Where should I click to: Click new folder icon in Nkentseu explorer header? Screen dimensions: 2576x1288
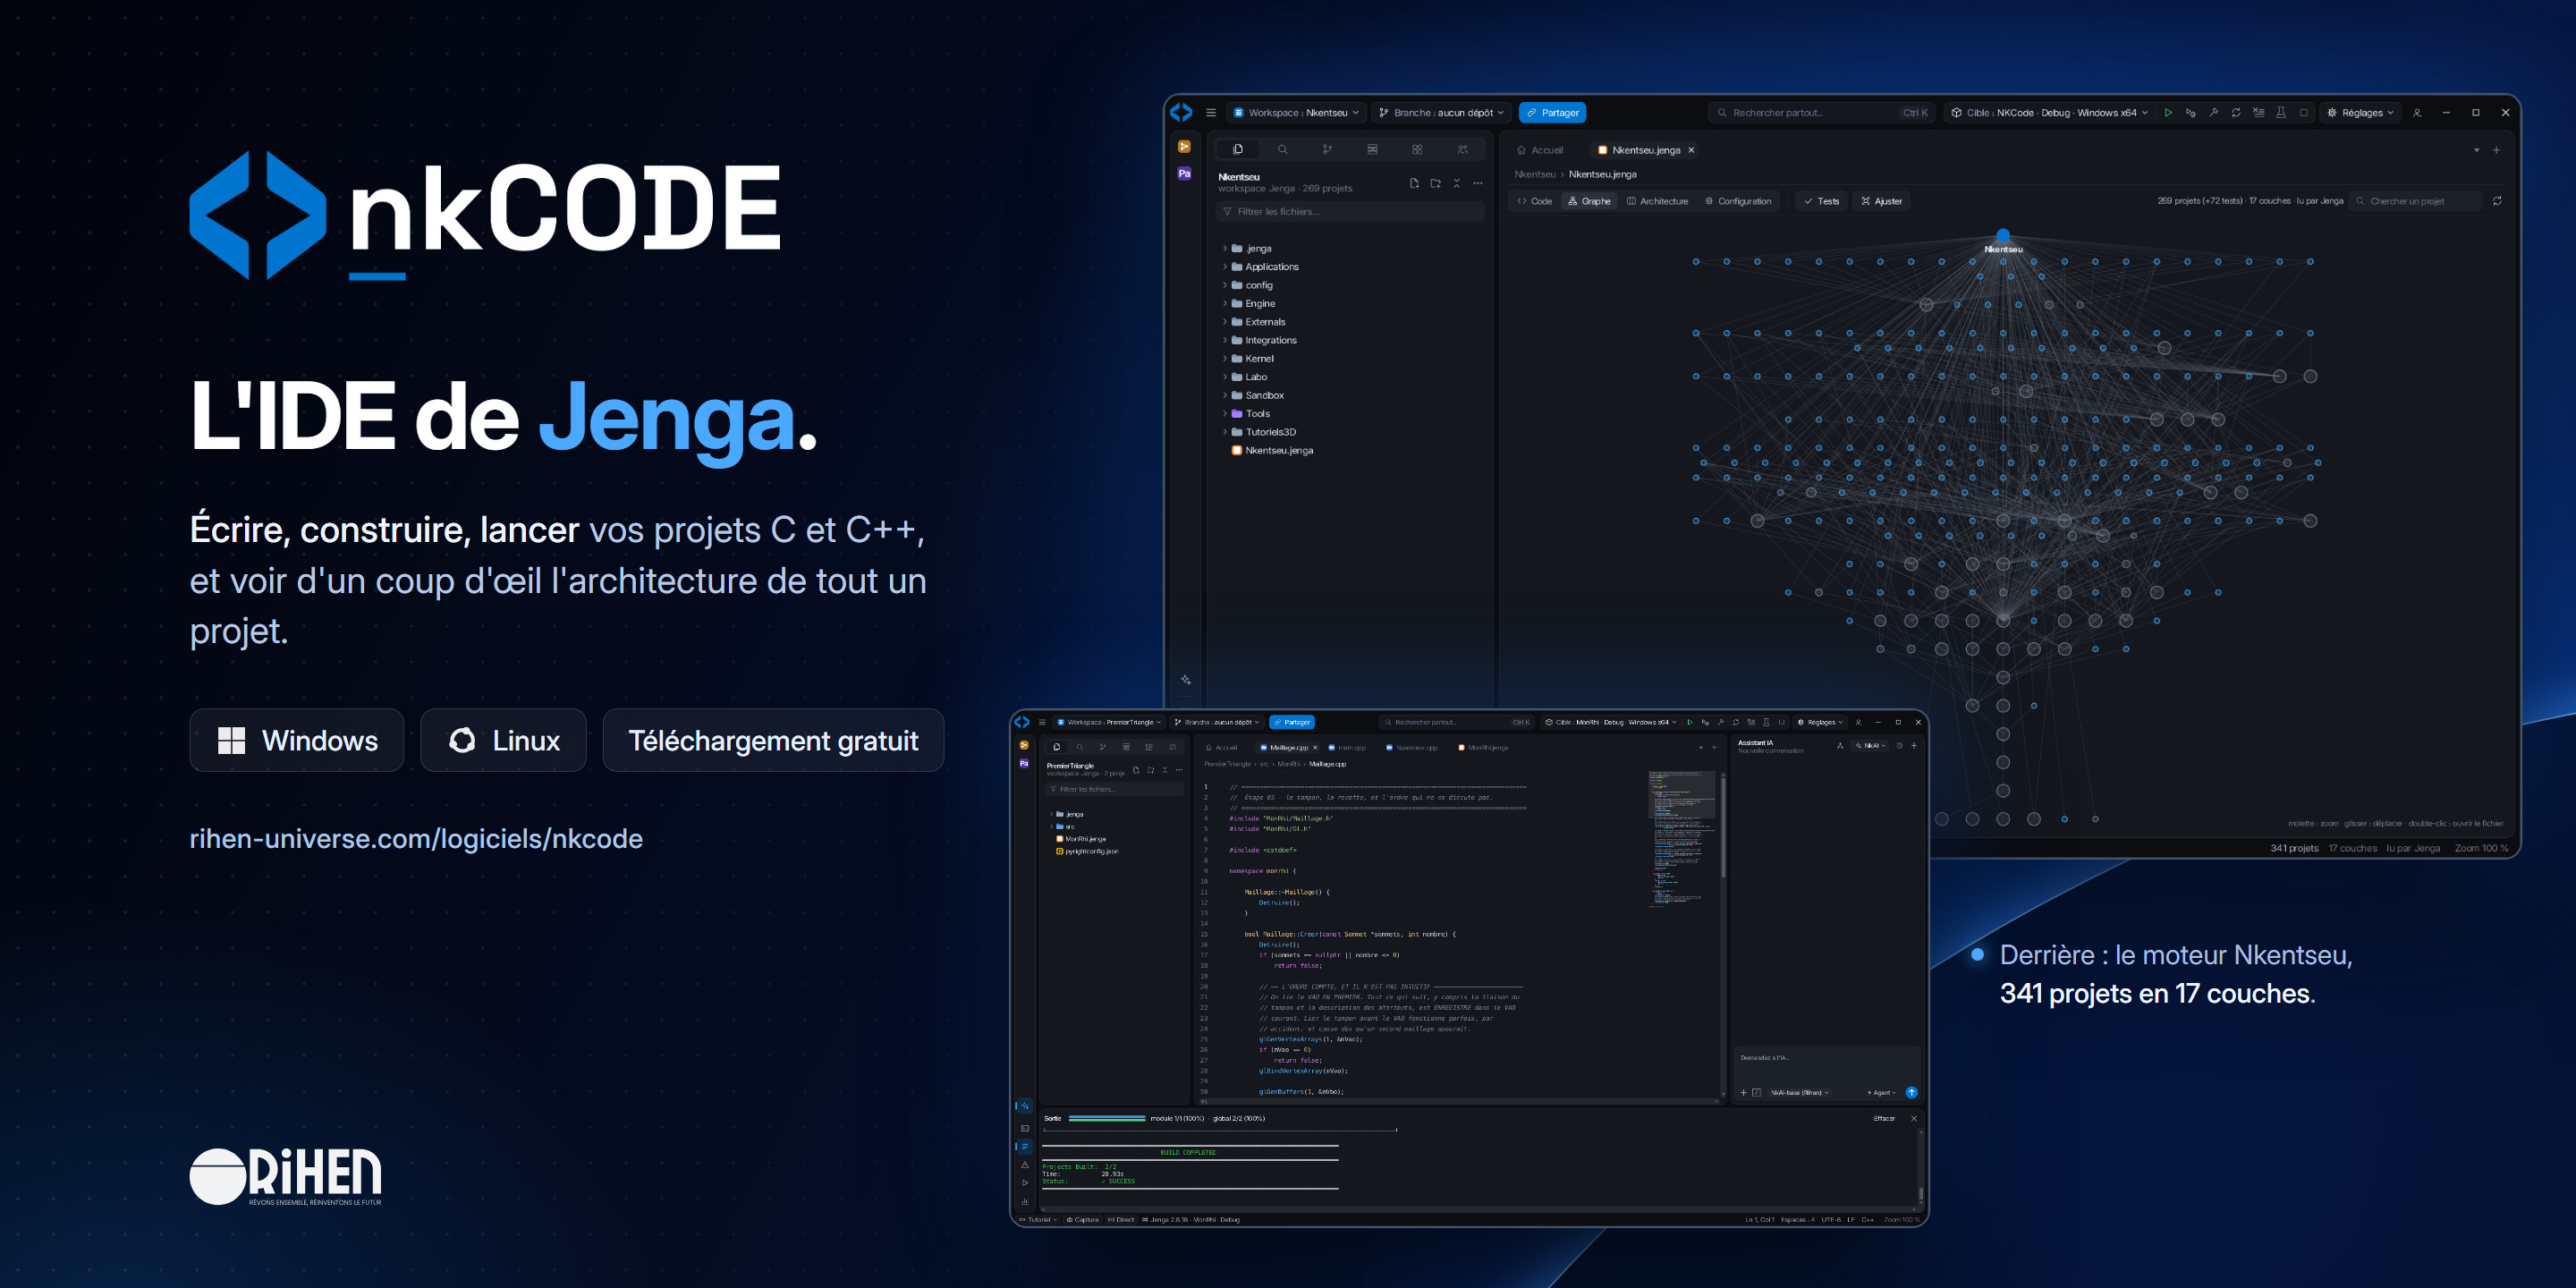click(x=1435, y=183)
